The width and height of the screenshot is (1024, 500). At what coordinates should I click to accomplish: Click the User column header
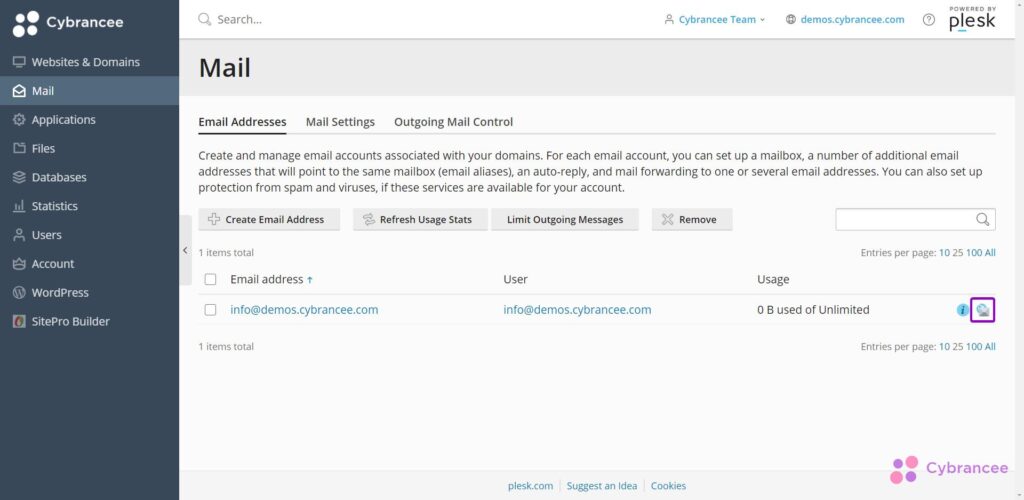(515, 279)
